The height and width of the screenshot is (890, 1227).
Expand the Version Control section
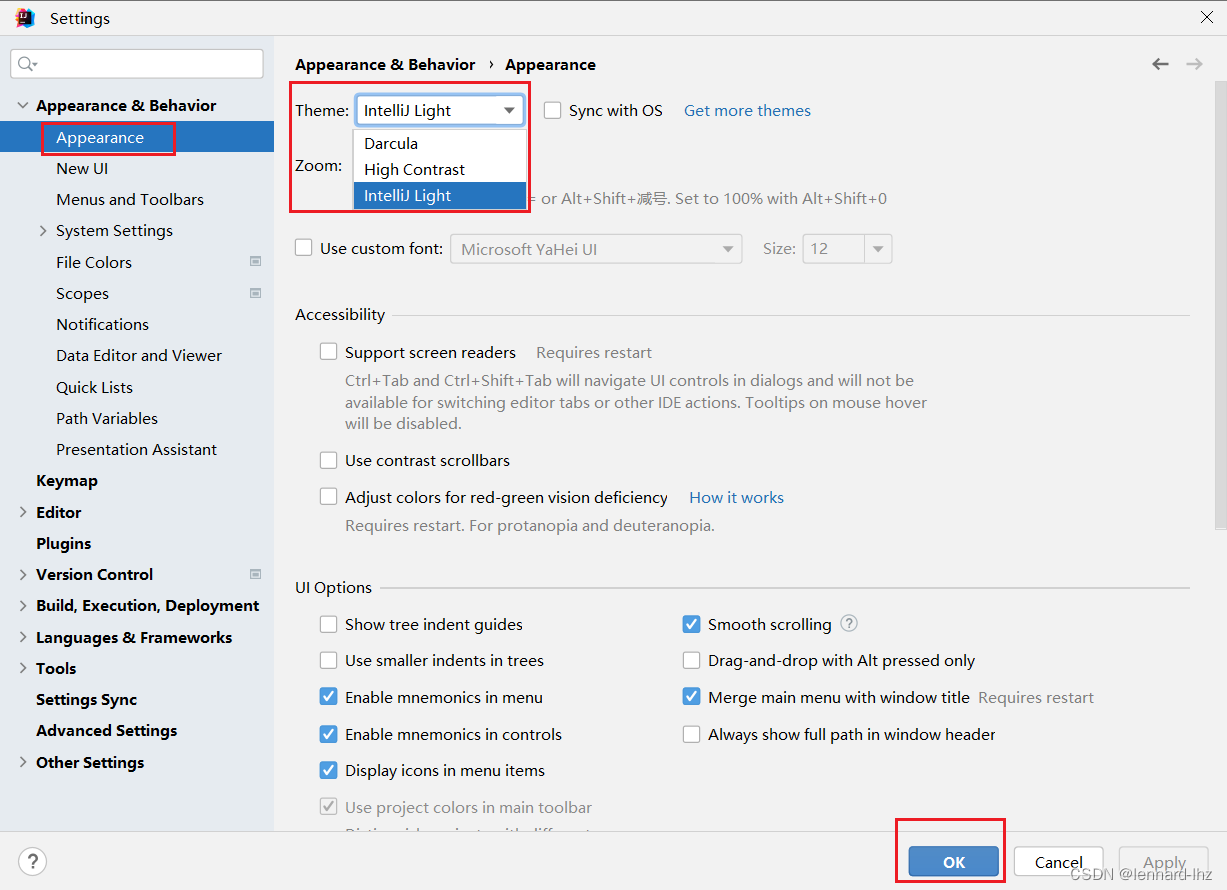pyautogui.click(x=23, y=574)
